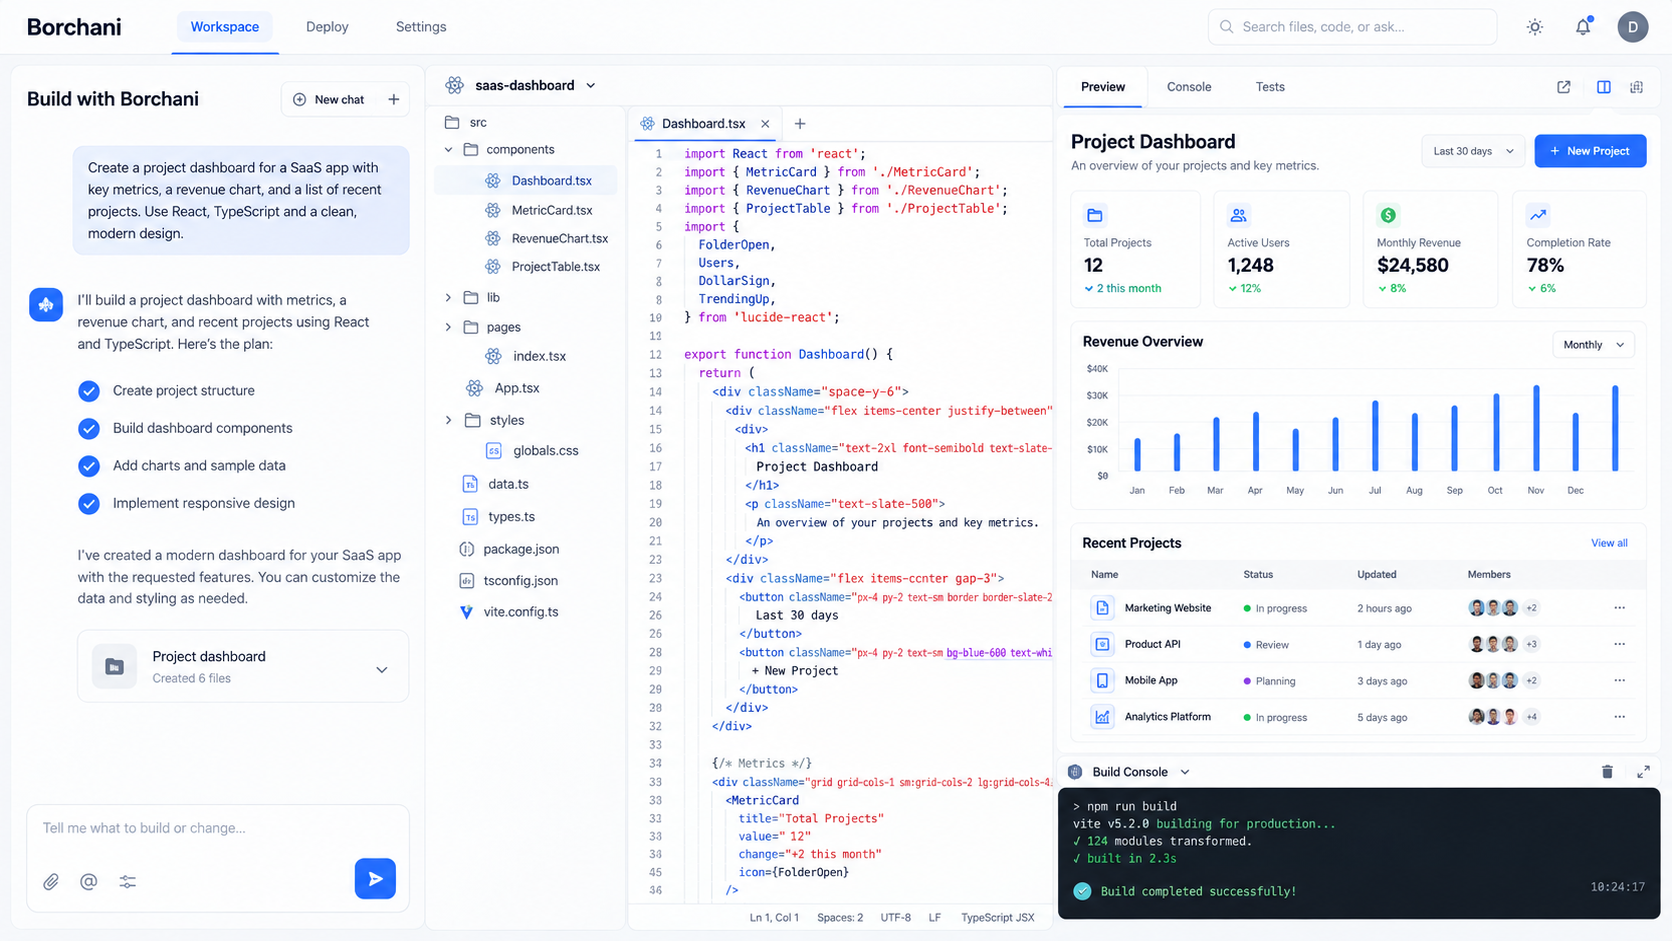Toggle the Build Console dropdown chevron
The image size is (1672, 941).
(1185, 772)
